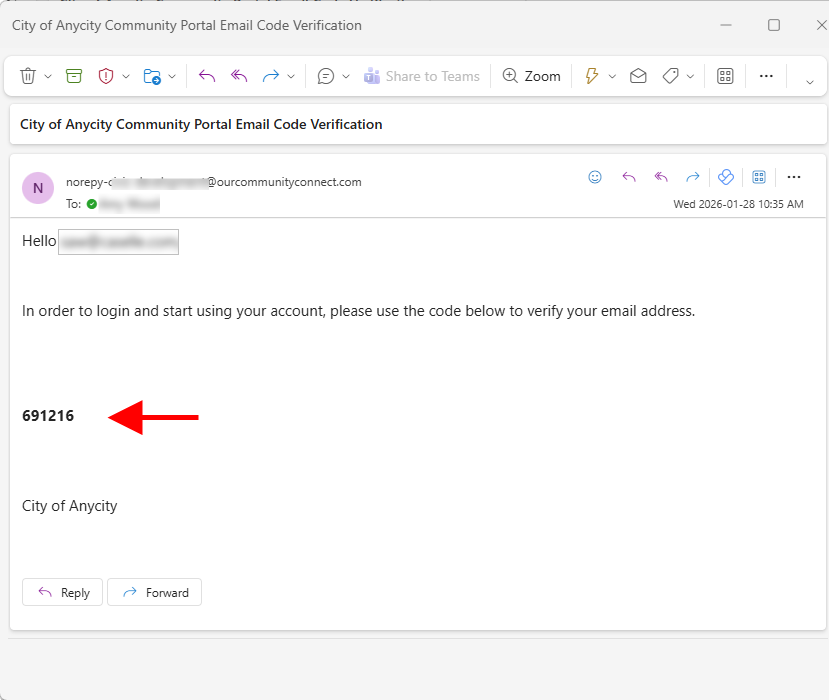Screen dimensions: 829x700
Task: Click the Apps grid icon in message header
Action: [759, 177]
